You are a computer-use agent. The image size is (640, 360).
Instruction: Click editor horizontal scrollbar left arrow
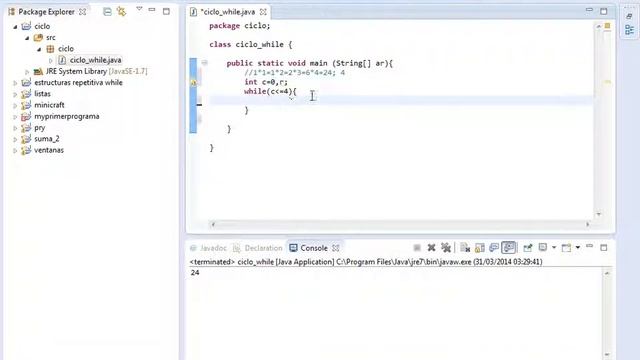pos(213,224)
